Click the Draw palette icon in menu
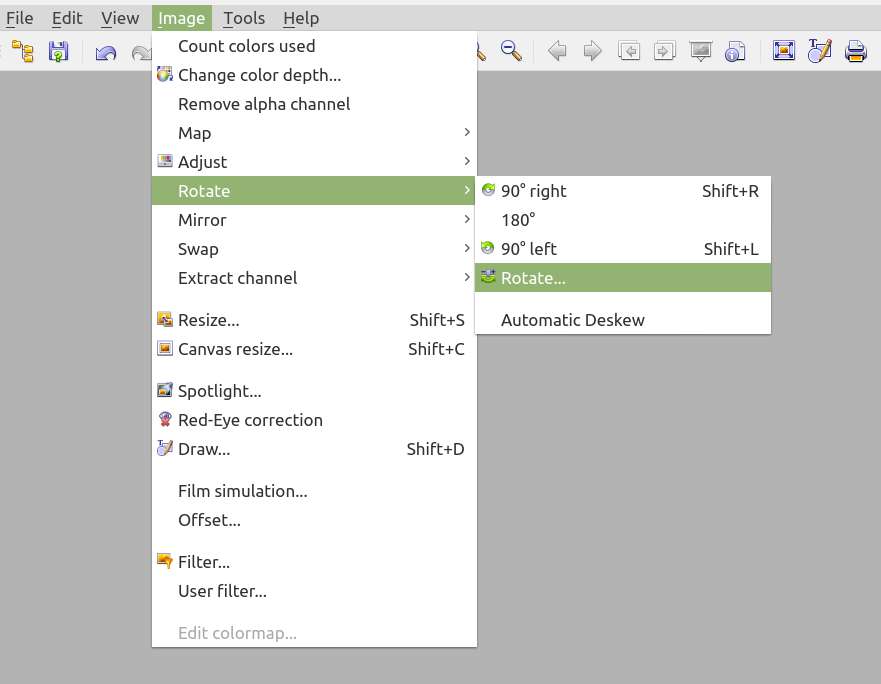Screen dimensions: 881x684 (165, 448)
